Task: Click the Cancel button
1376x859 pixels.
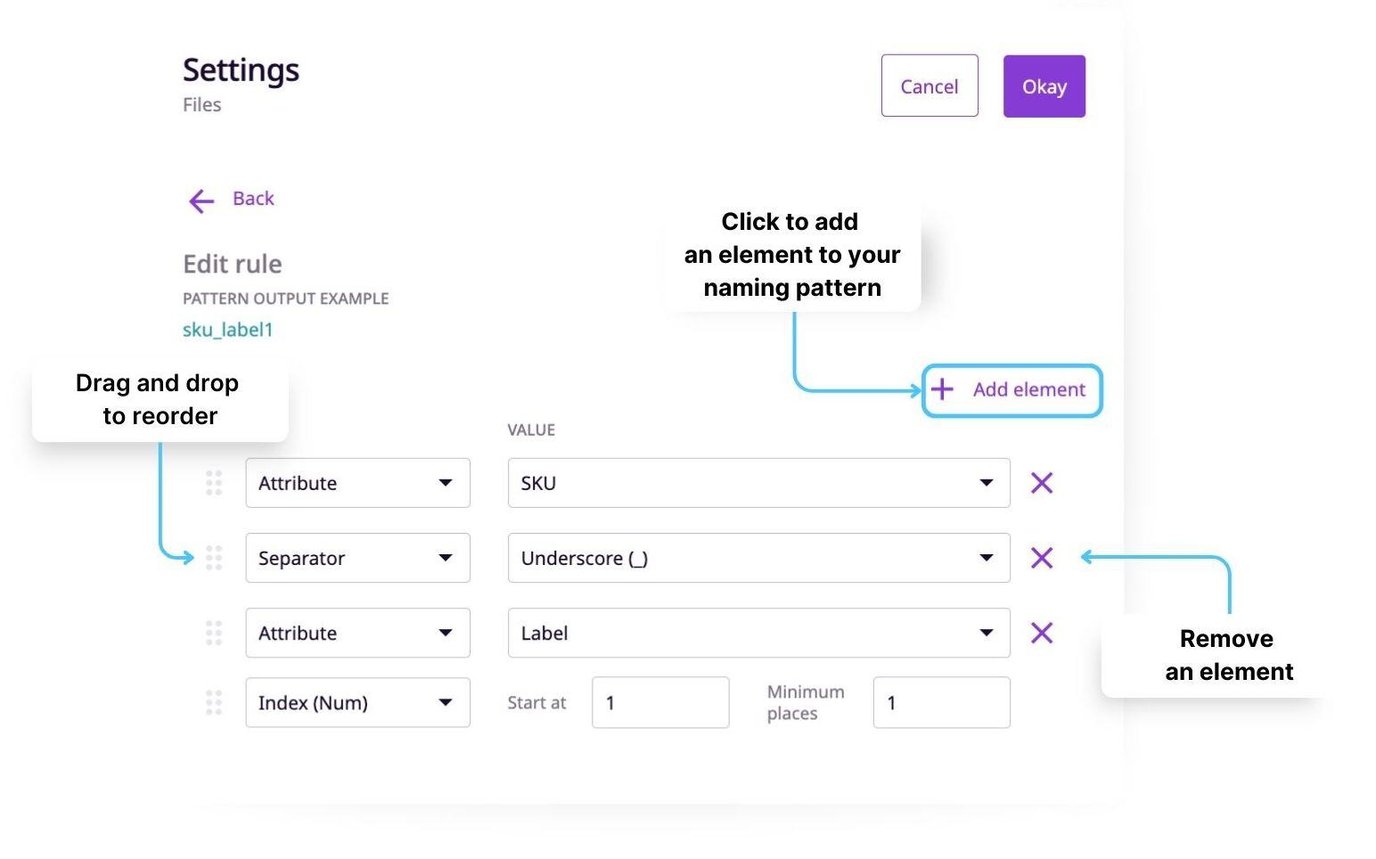Action: tap(929, 86)
